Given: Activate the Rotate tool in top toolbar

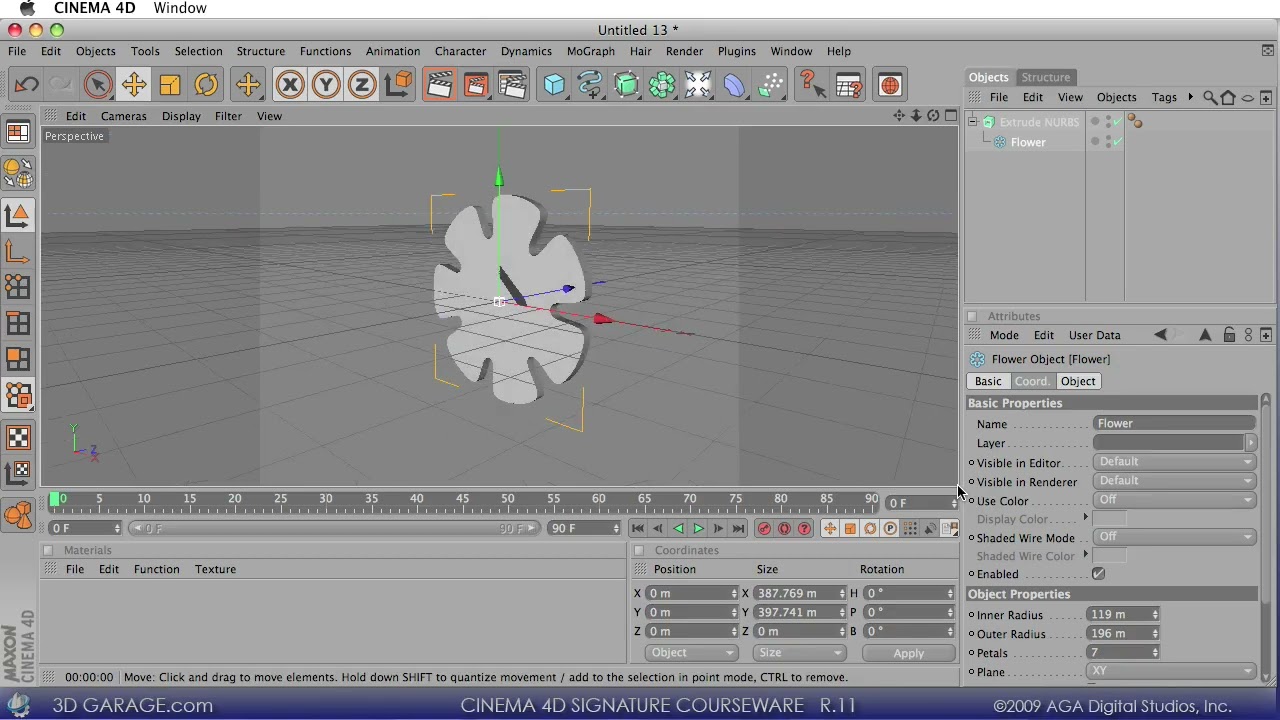Looking at the screenshot, I should pyautogui.click(x=205, y=85).
